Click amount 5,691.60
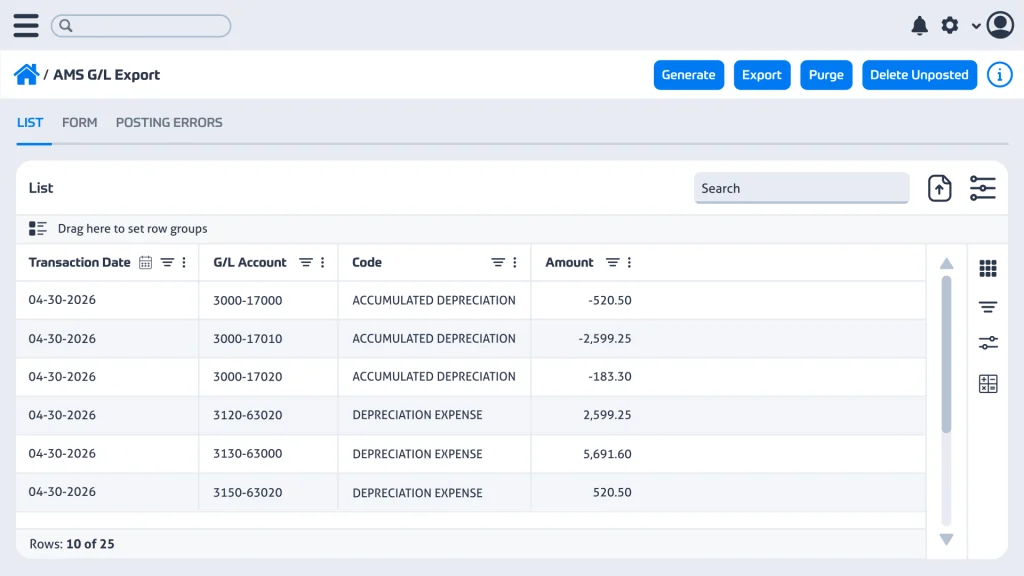Screen dimensions: 1024x576 [607, 454]
